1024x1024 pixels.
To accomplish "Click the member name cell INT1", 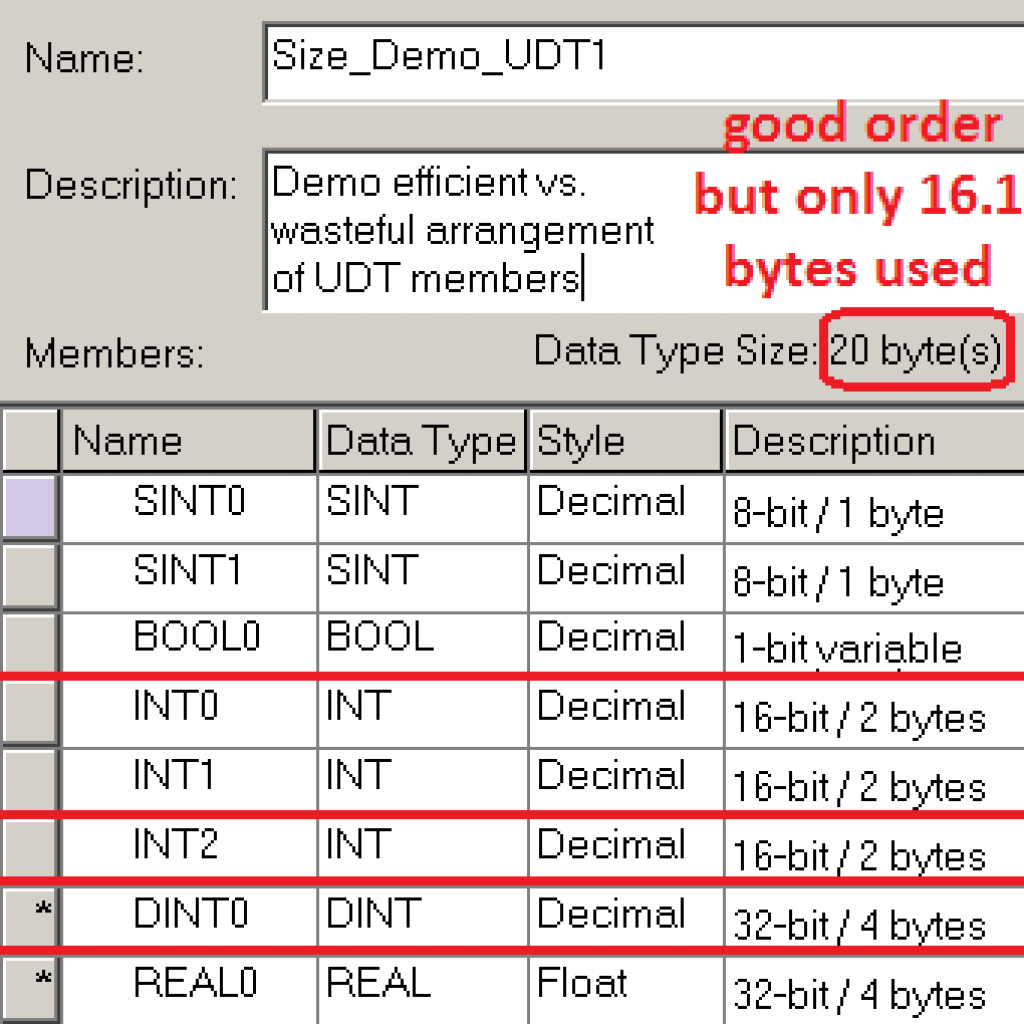I will click(x=189, y=781).
